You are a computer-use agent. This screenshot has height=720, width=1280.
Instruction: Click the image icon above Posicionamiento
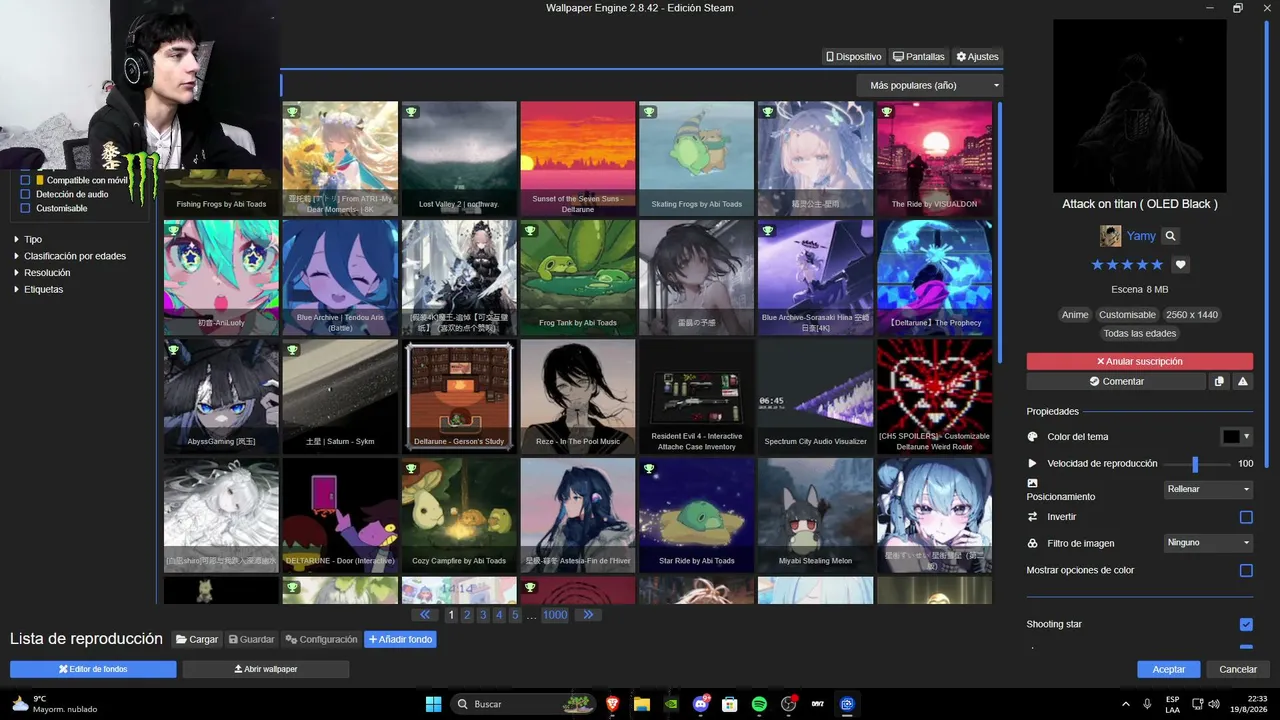(1033, 483)
